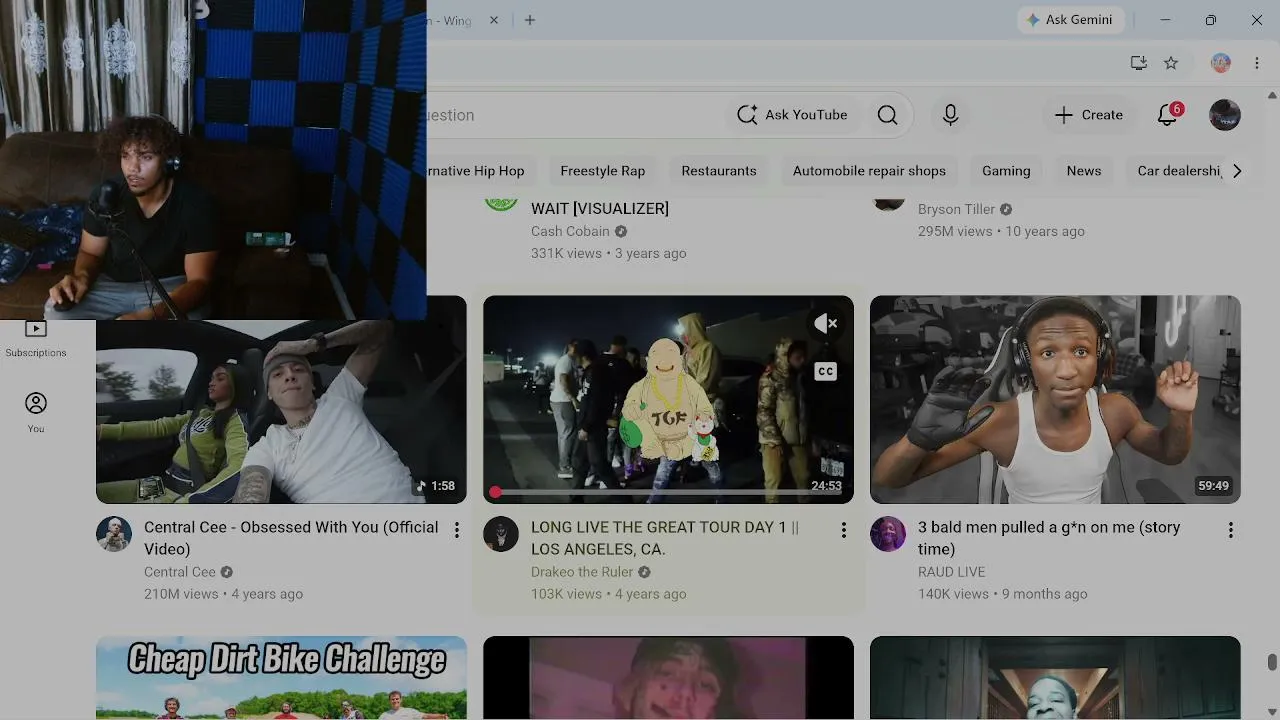This screenshot has width=1280, height=720.
Task: Open more options for 3 bald men video
Action: click(x=1231, y=530)
